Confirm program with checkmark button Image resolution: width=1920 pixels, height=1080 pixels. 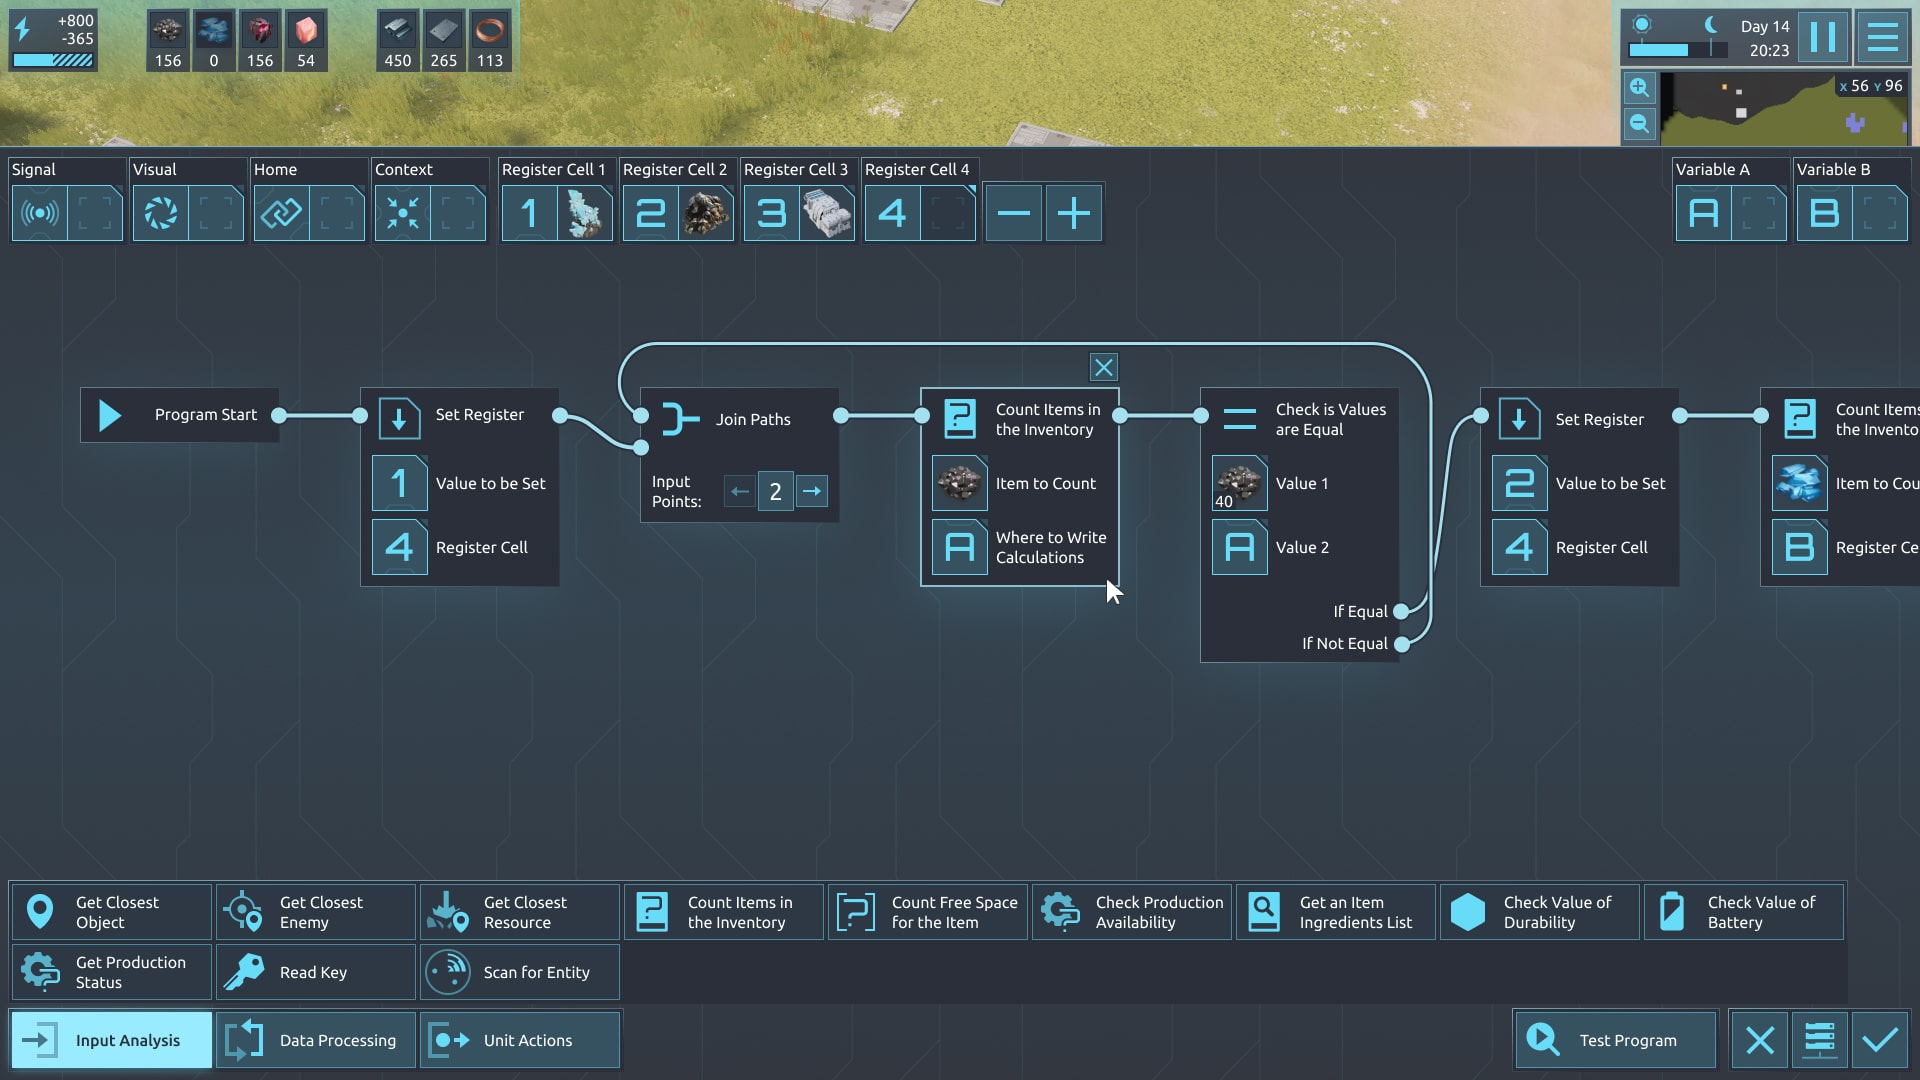pyautogui.click(x=1880, y=1040)
